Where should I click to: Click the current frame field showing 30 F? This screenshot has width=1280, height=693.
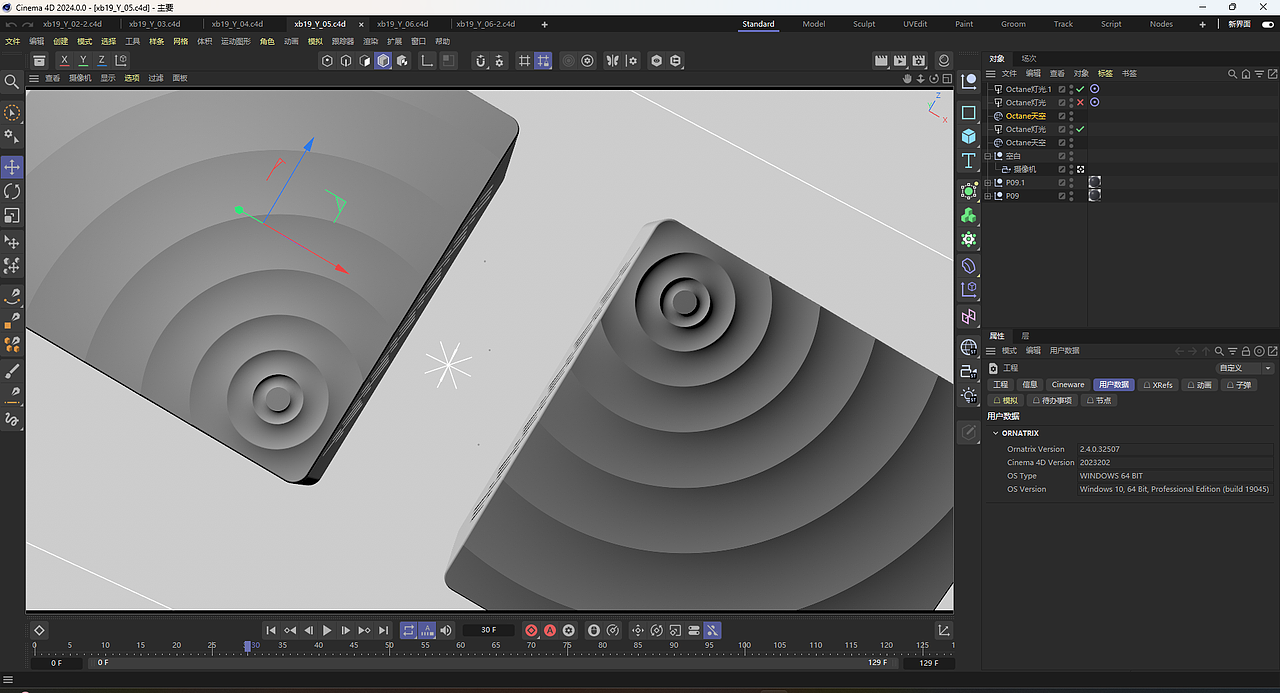coord(488,630)
